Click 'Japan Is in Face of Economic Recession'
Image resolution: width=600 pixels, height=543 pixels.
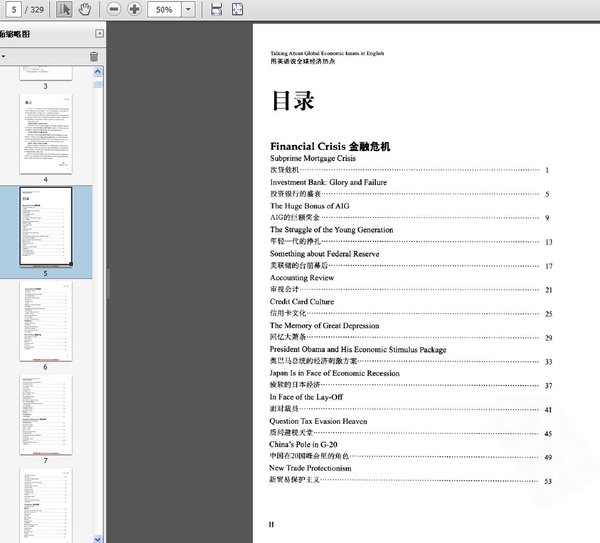(334, 373)
